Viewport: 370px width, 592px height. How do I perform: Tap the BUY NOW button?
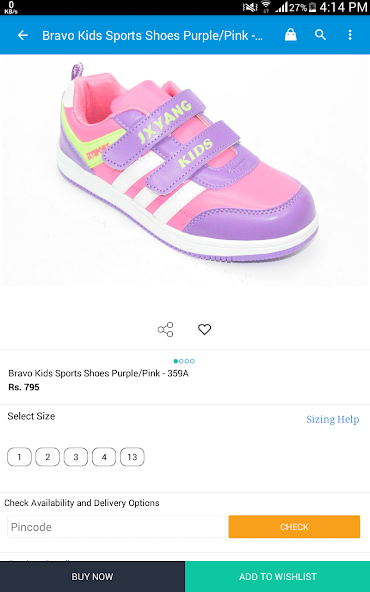(x=92, y=577)
